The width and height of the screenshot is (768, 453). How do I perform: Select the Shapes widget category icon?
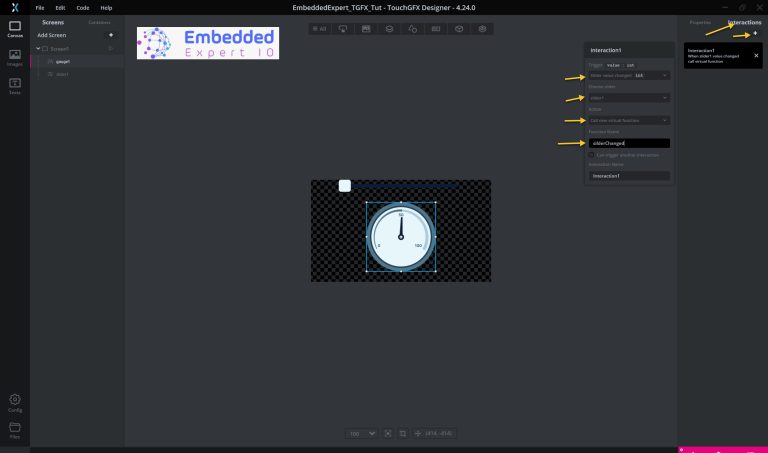pos(412,29)
